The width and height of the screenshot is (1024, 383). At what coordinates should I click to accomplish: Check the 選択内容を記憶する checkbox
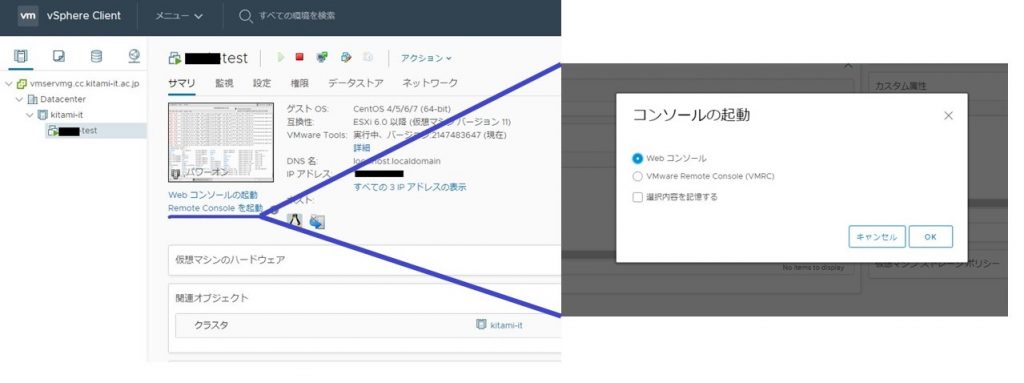[x=637, y=197]
